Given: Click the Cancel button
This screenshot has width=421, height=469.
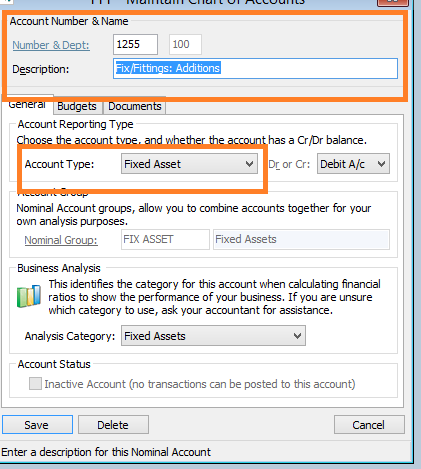Looking at the screenshot, I should (369, 425).
